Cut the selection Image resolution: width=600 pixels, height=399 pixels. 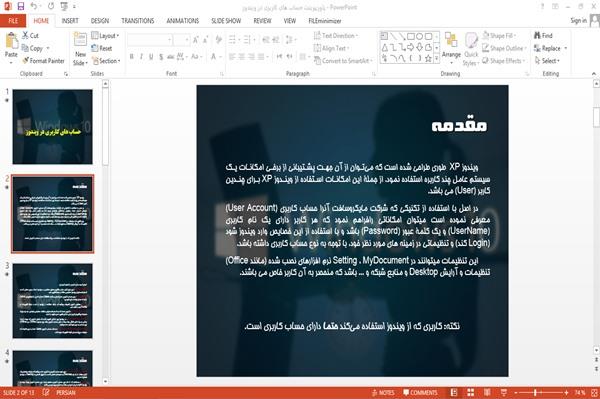(30, 36)
